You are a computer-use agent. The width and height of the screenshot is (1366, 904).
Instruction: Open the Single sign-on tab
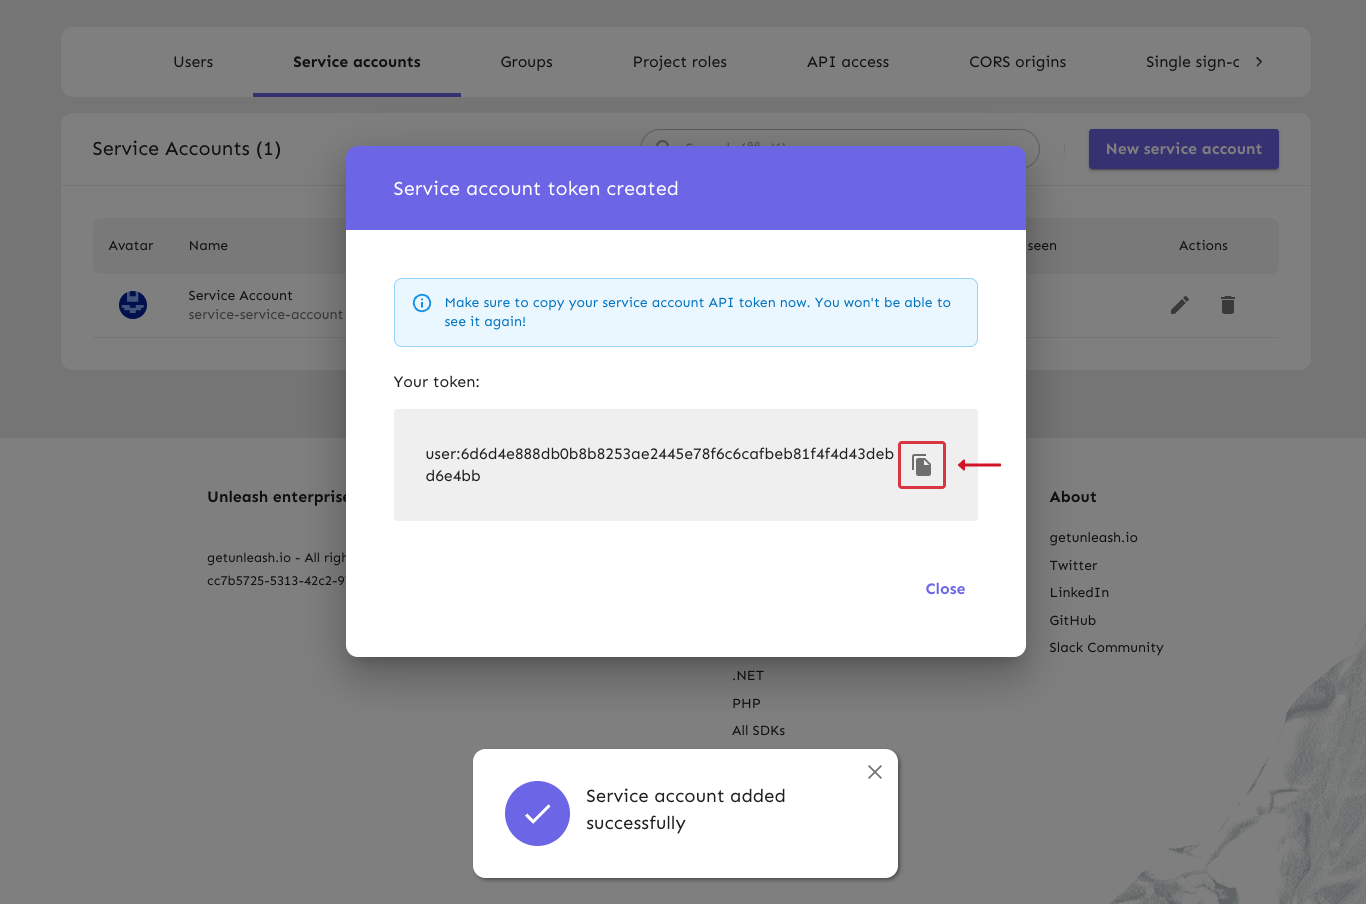[x=1192, y=62]
